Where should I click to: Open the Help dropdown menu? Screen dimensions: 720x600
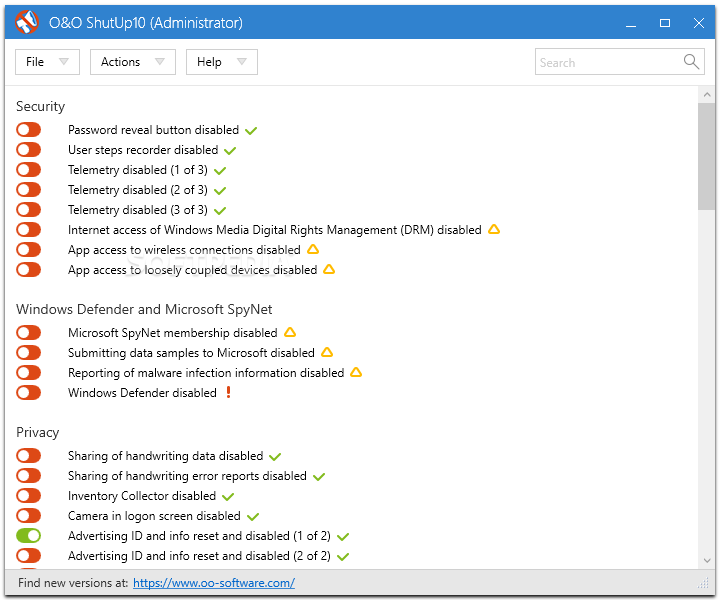pos(222,62)
